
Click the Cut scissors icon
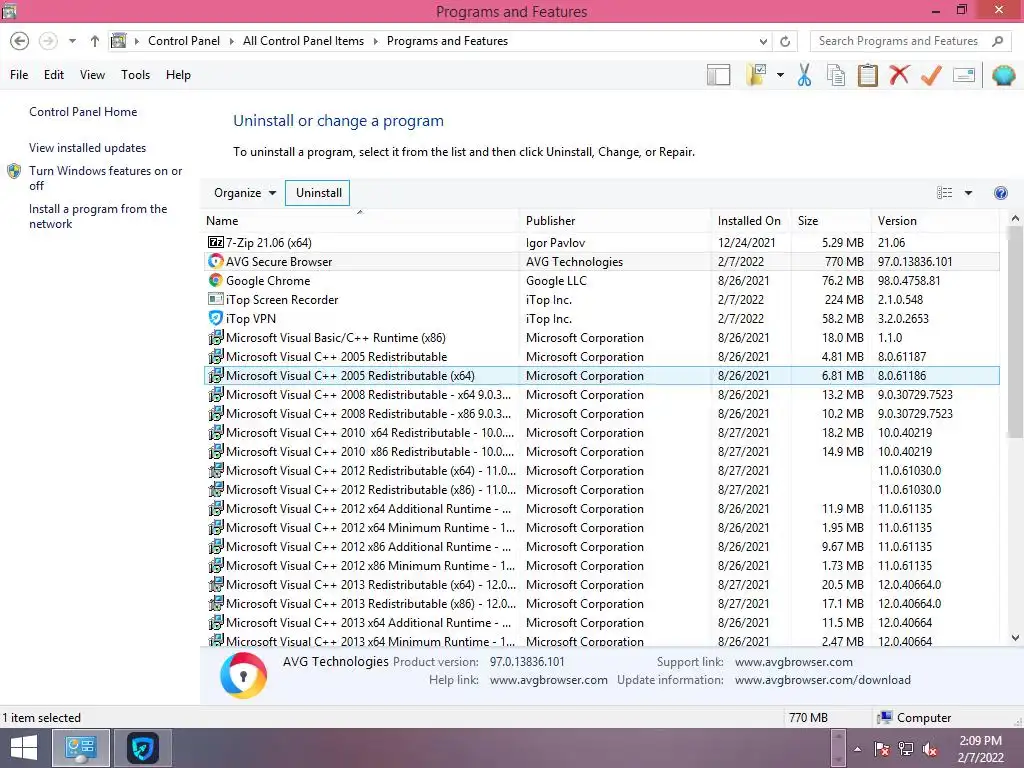coord(804,75)
